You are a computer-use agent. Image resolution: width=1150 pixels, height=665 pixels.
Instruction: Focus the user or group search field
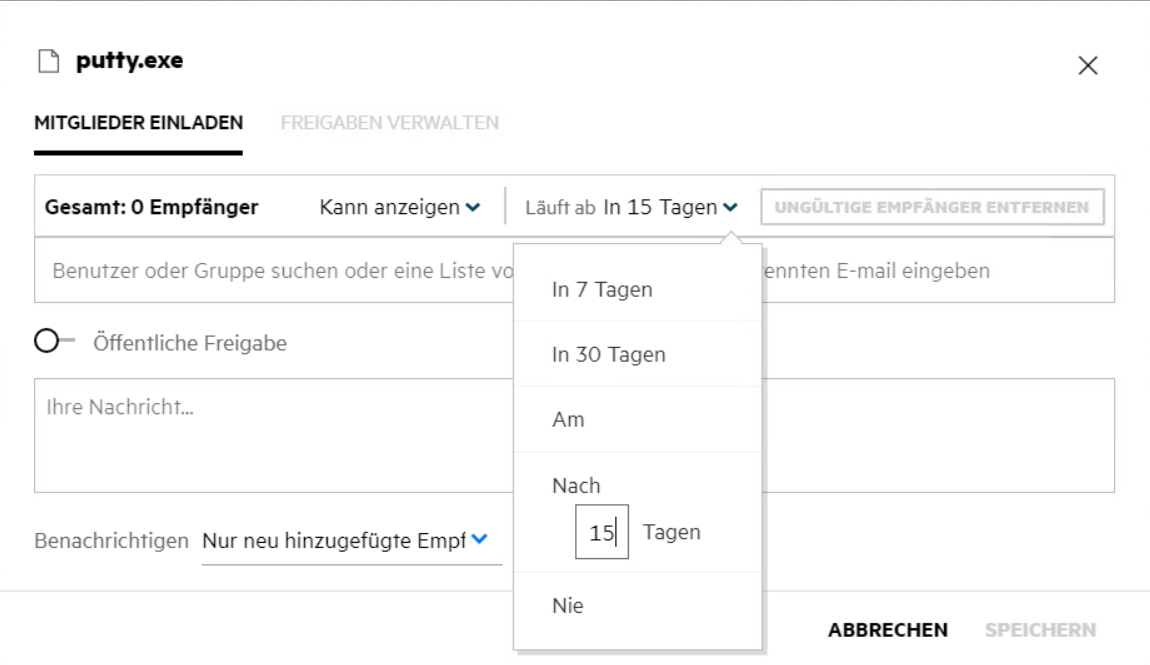point(270,271)
